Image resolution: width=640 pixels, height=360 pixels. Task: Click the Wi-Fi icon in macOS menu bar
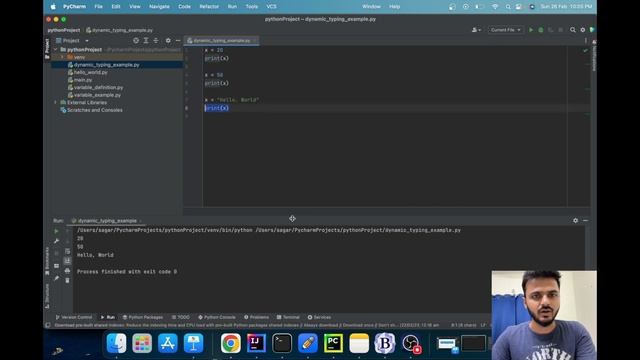[x=495, y=7]
